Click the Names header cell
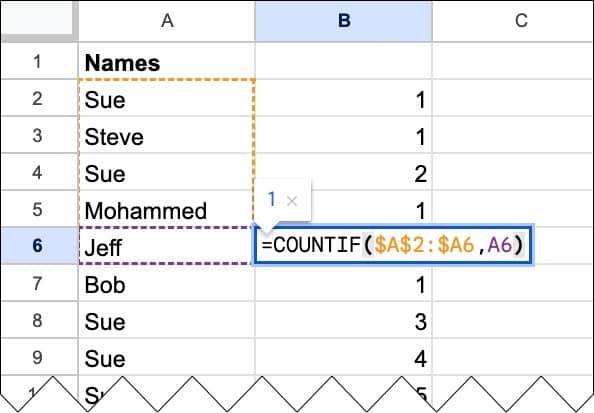This screenshot has width=594, height=413. point(167,61)
